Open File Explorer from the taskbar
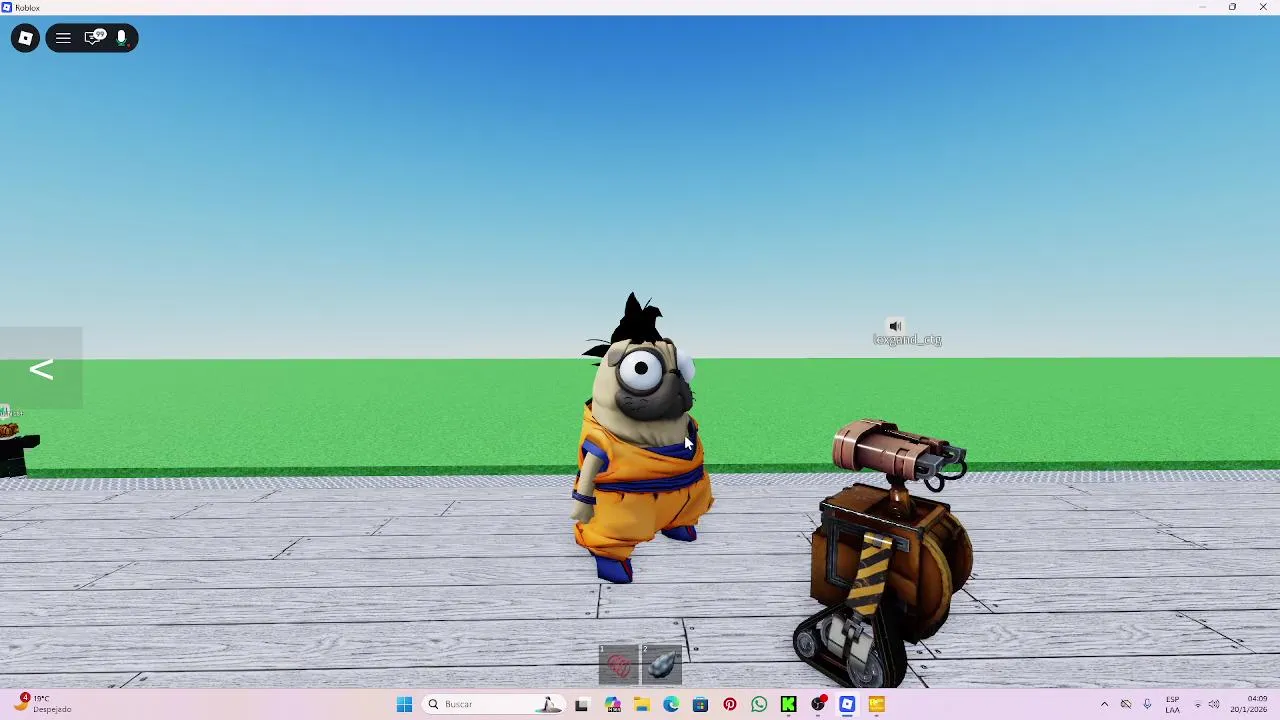The width and height of the screenshot is (1280, 720). tap(641, 704)
